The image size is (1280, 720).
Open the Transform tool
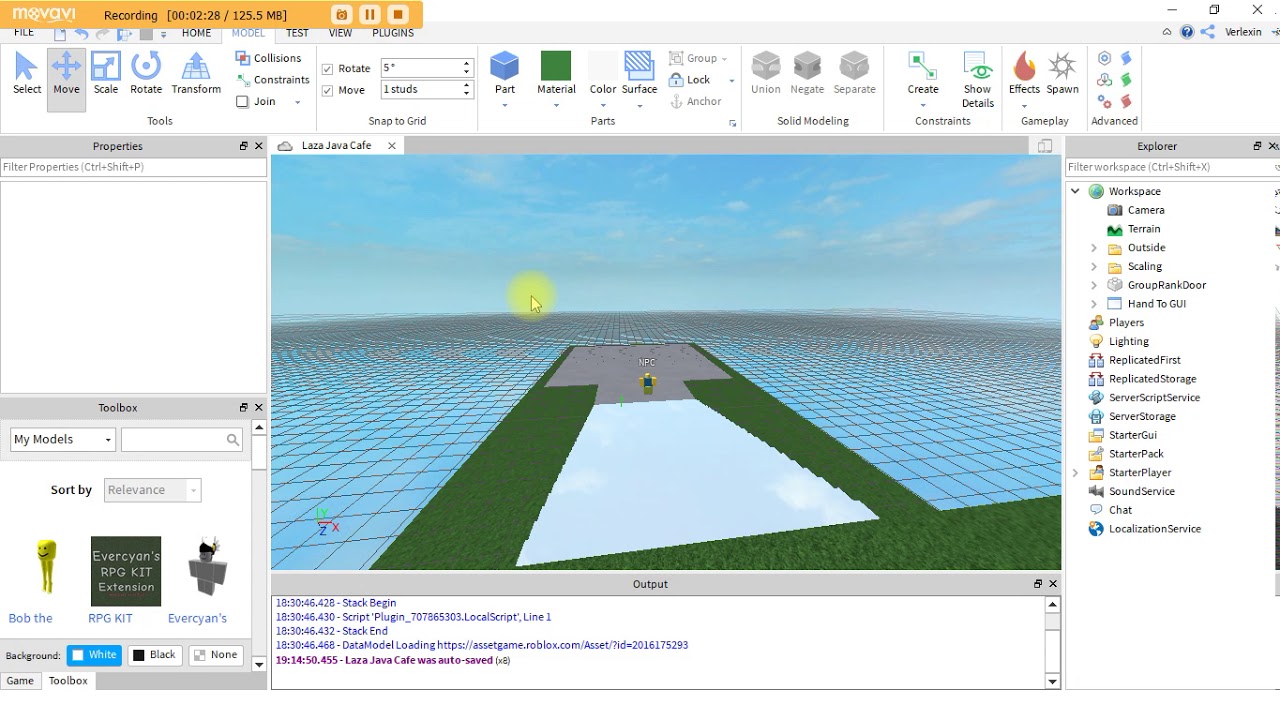coord(196,74)
